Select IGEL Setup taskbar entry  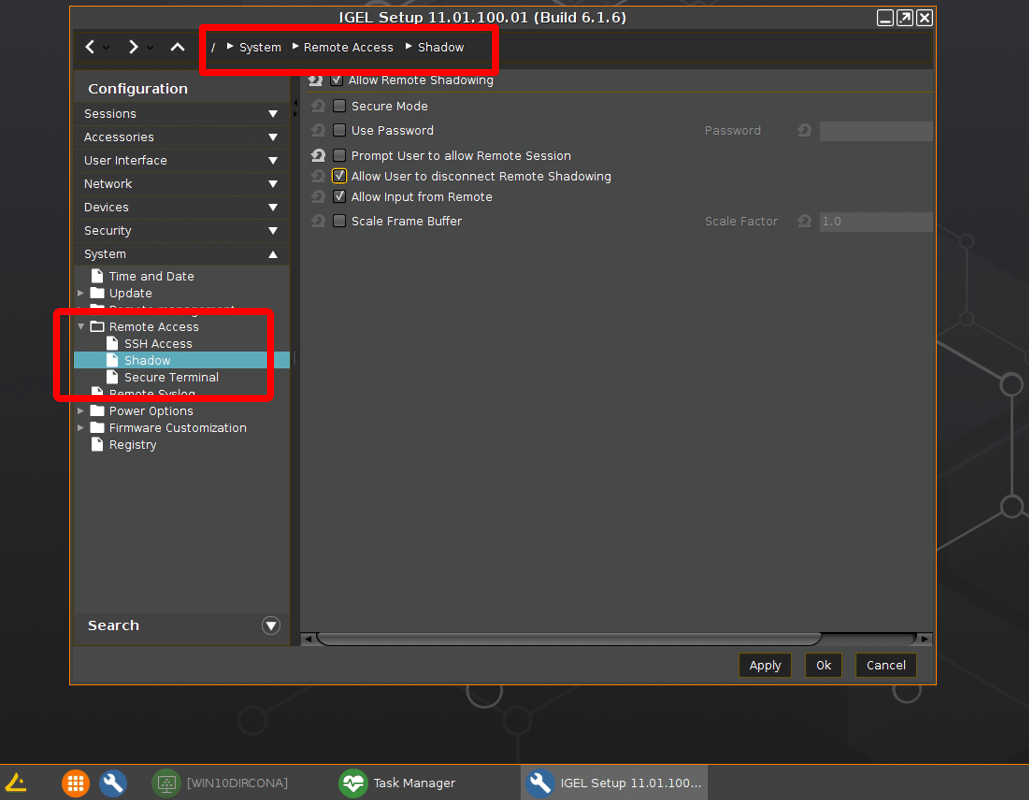pos(614,783)
